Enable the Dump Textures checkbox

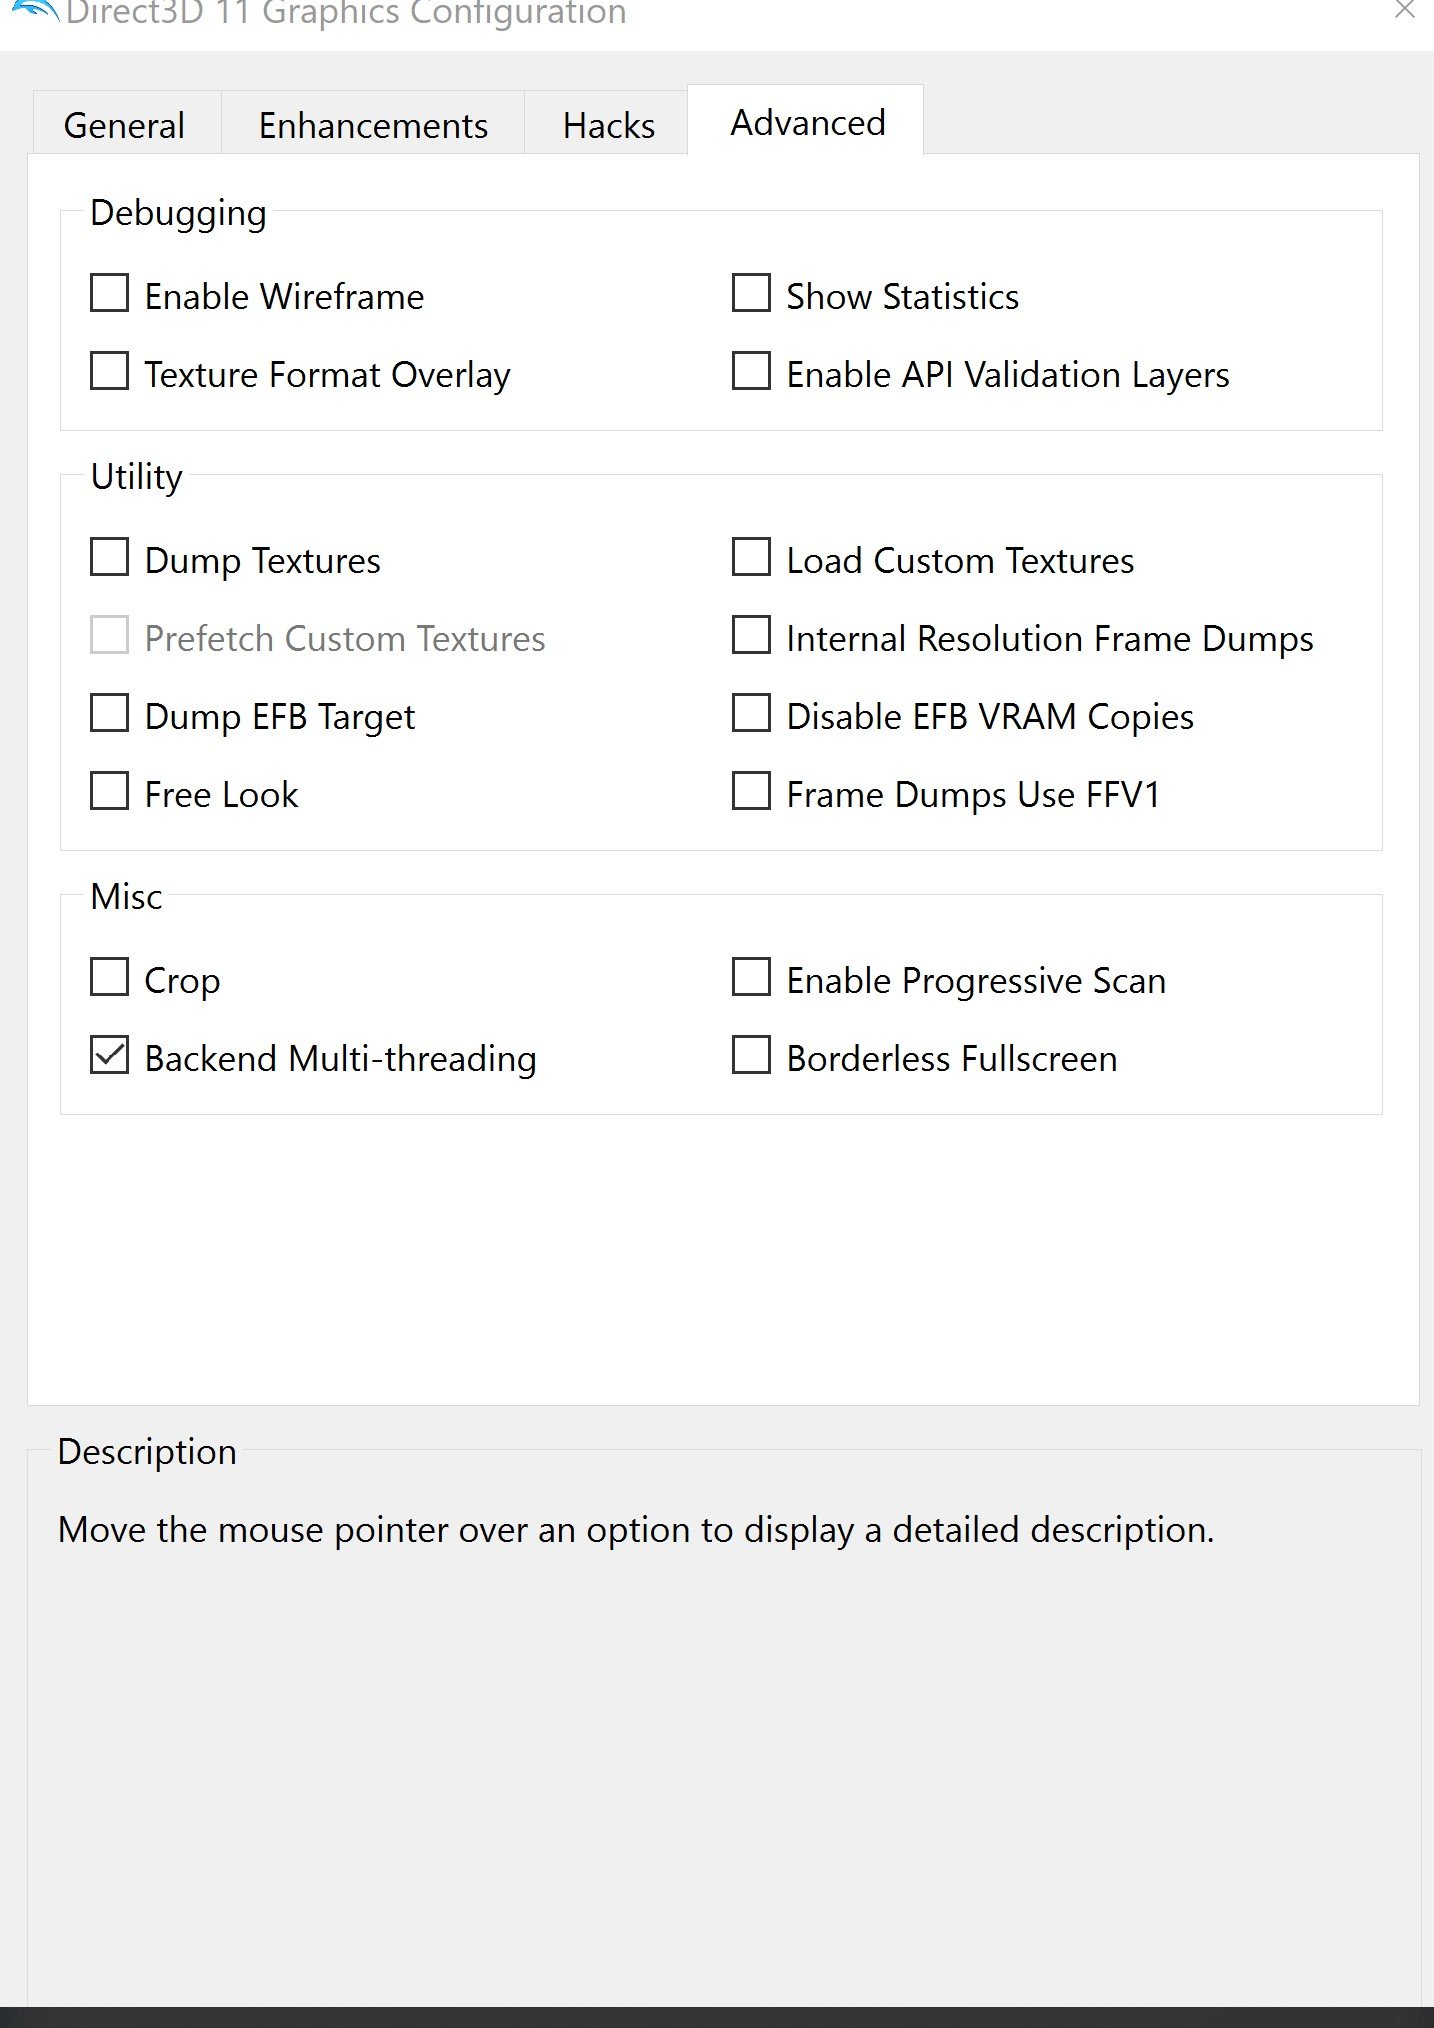click(109, 558)
